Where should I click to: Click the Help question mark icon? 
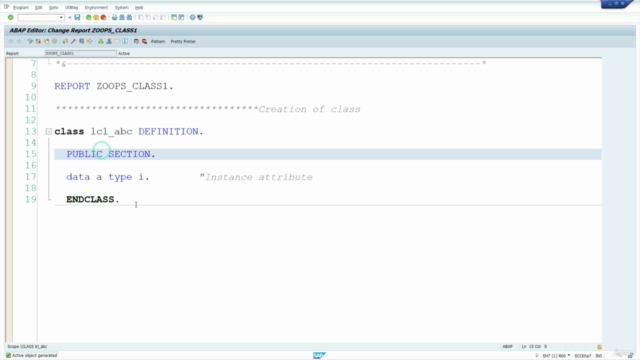(193, 18)
